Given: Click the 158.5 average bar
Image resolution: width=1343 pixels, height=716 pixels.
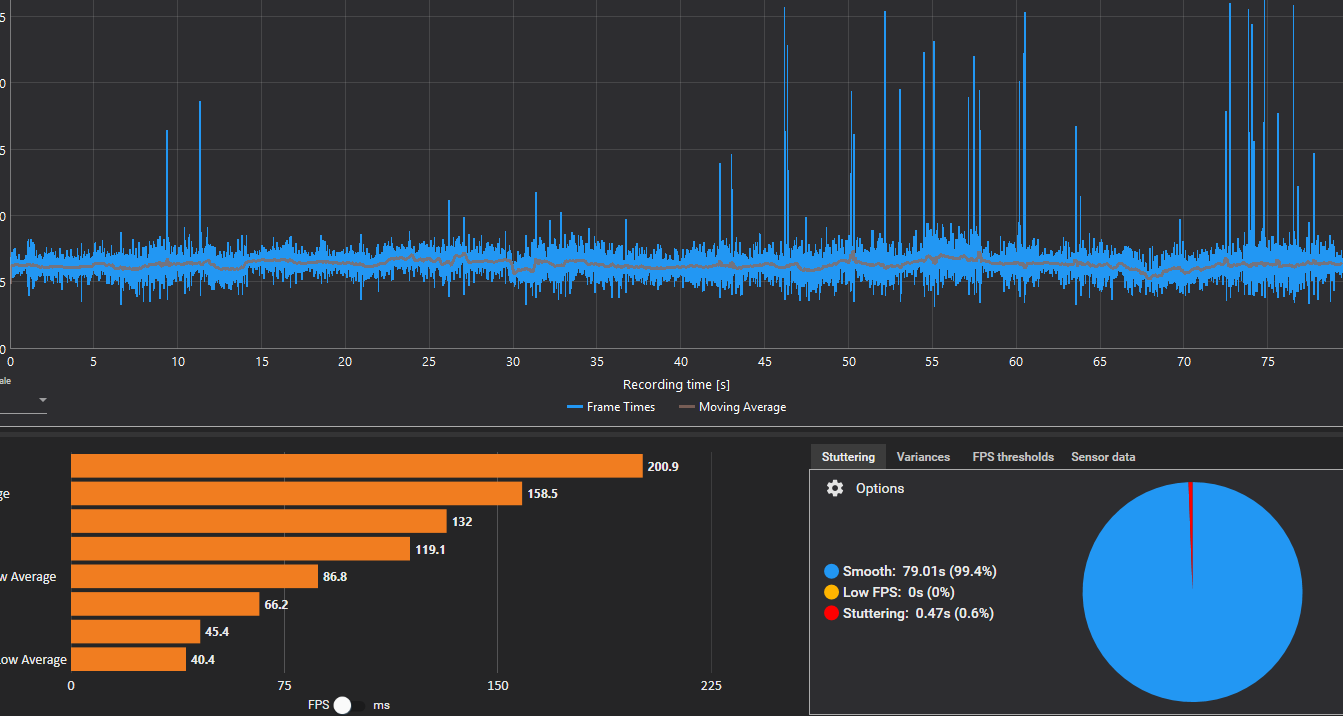Looking at the screenshot, I should click(x=296, y=494).
